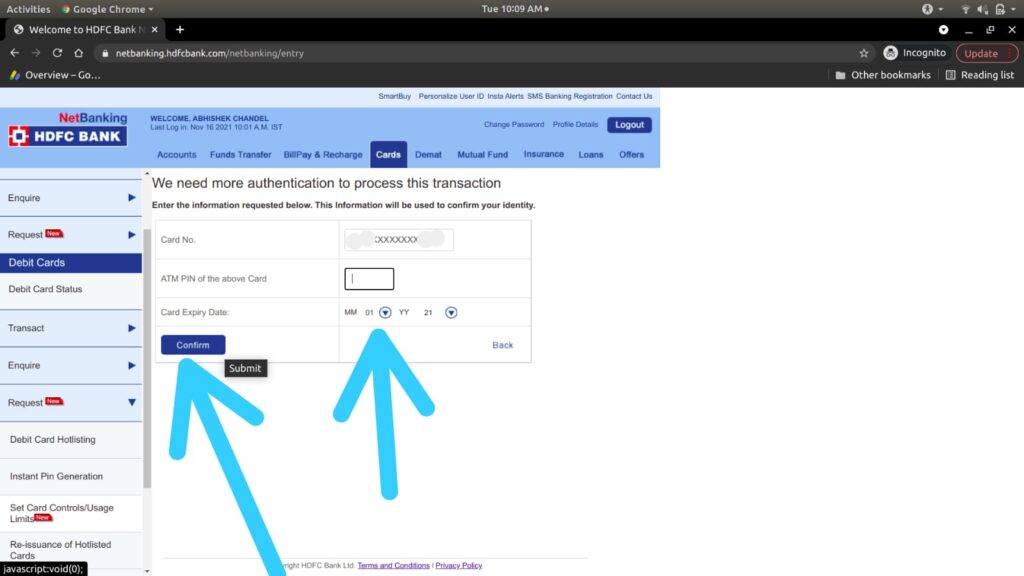Open the Funds Transfer tab

pyautogui.click(x=240, y=155)
